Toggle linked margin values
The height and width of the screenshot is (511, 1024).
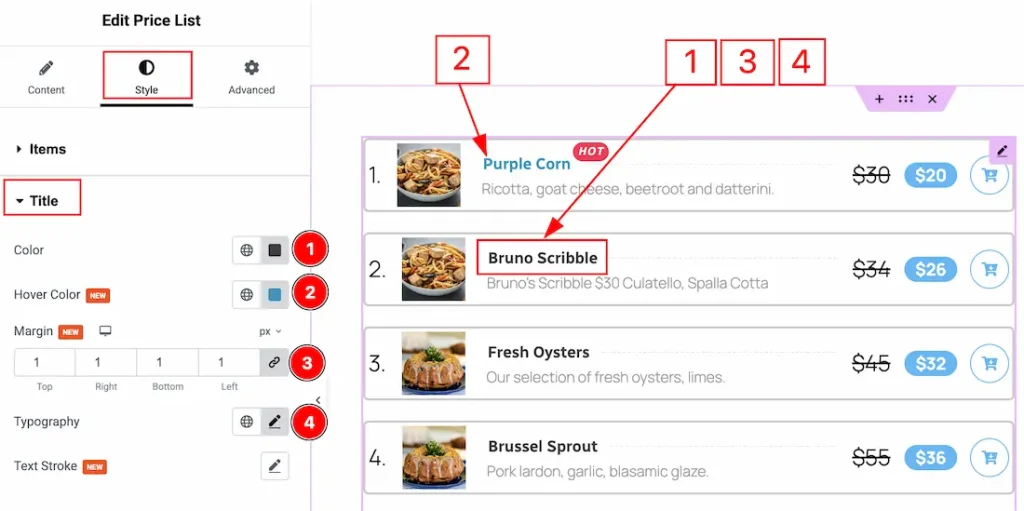pyautogui.click(x=274, y=363)
